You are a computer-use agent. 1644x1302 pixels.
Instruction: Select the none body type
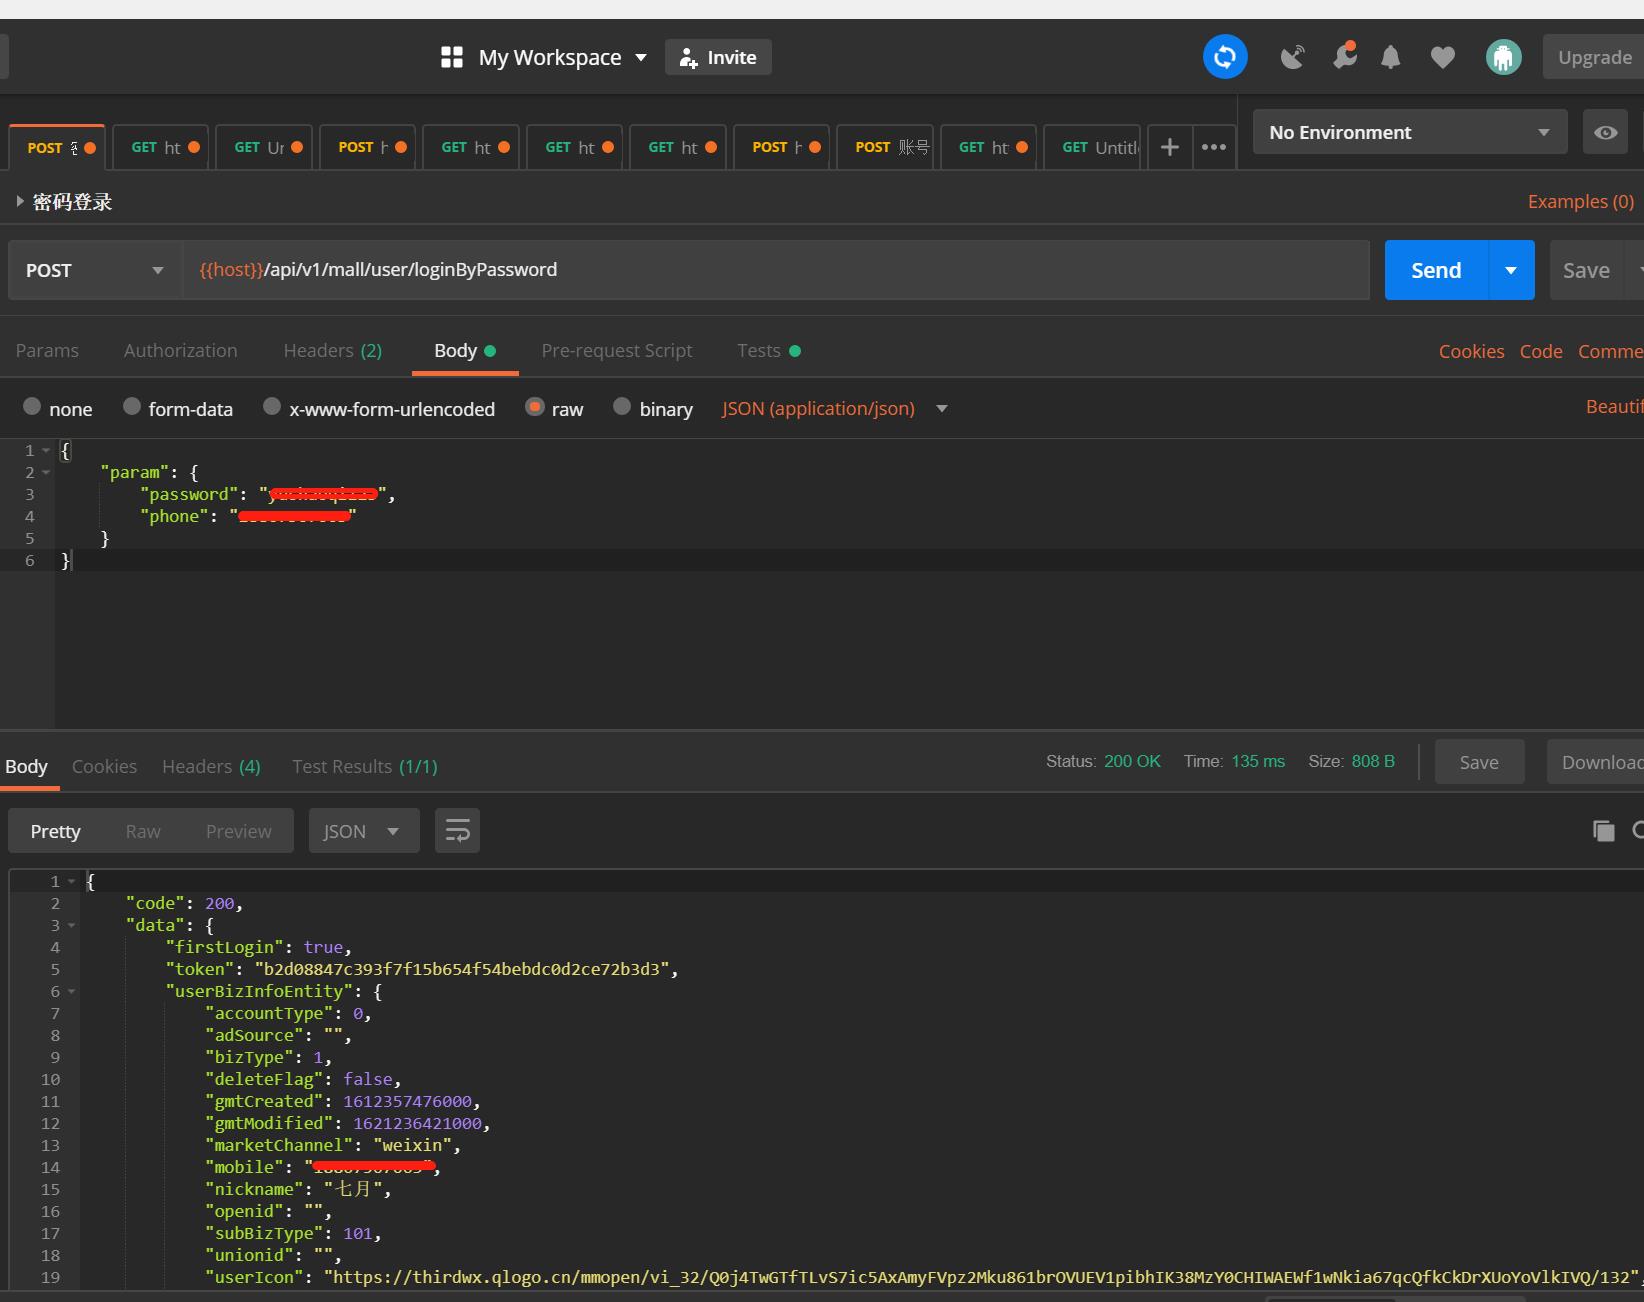point(32,406)
